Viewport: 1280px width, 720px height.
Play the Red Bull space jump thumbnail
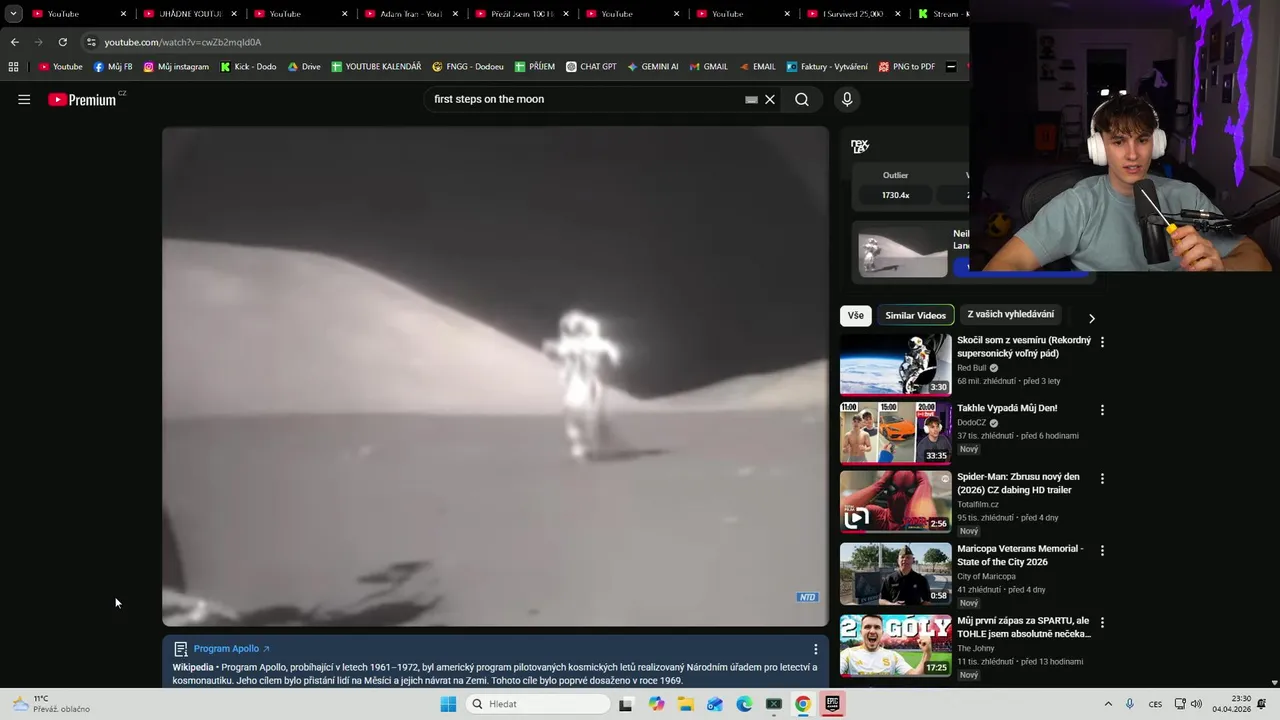[x=895, y=364]
